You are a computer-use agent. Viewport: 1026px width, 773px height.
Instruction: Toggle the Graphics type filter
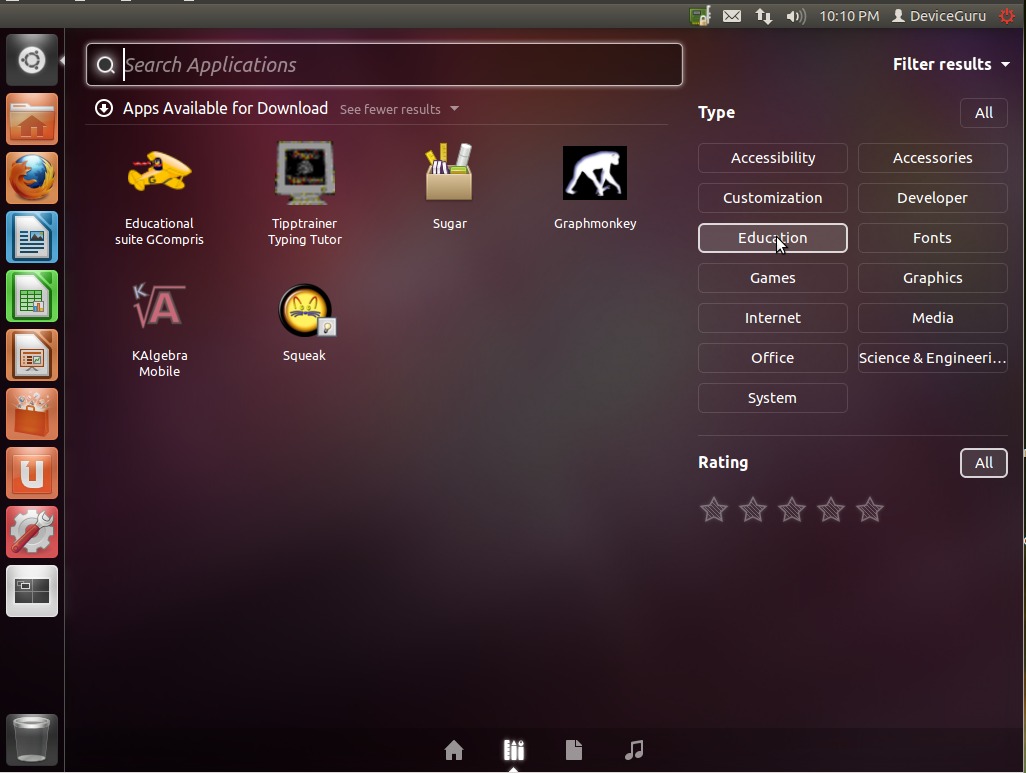932,278
